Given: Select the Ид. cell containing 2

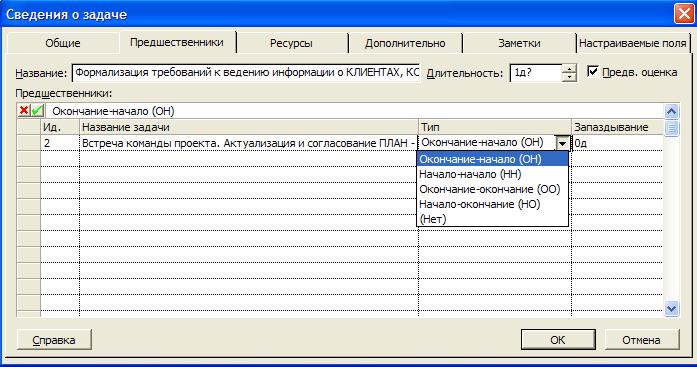Looking at the screenshot, I should click(x=60, y=143).
